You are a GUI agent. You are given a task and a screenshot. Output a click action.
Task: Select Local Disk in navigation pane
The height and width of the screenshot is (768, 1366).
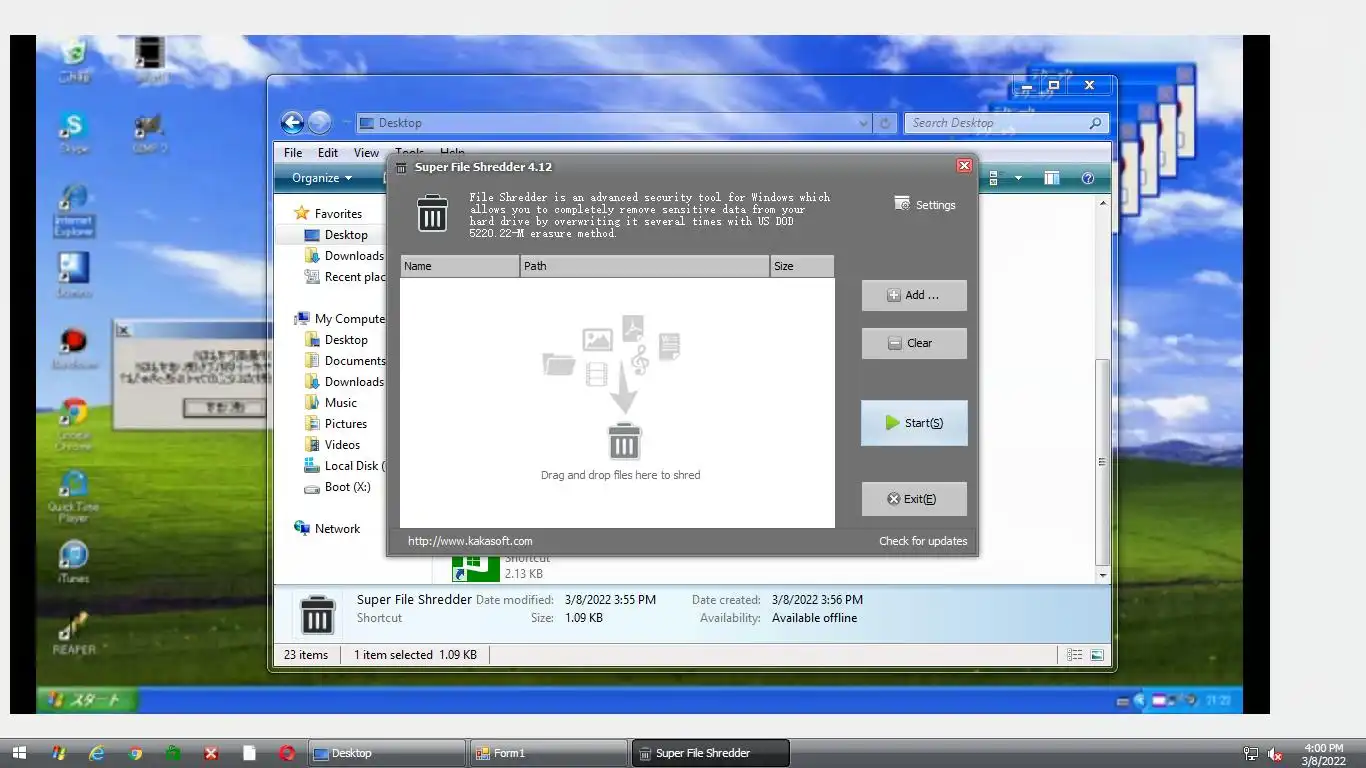coord(345,466)
